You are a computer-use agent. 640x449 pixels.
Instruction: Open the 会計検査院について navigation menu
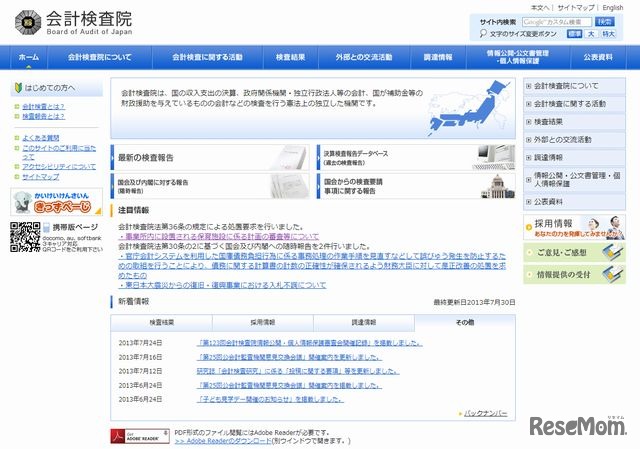[100, 57]
